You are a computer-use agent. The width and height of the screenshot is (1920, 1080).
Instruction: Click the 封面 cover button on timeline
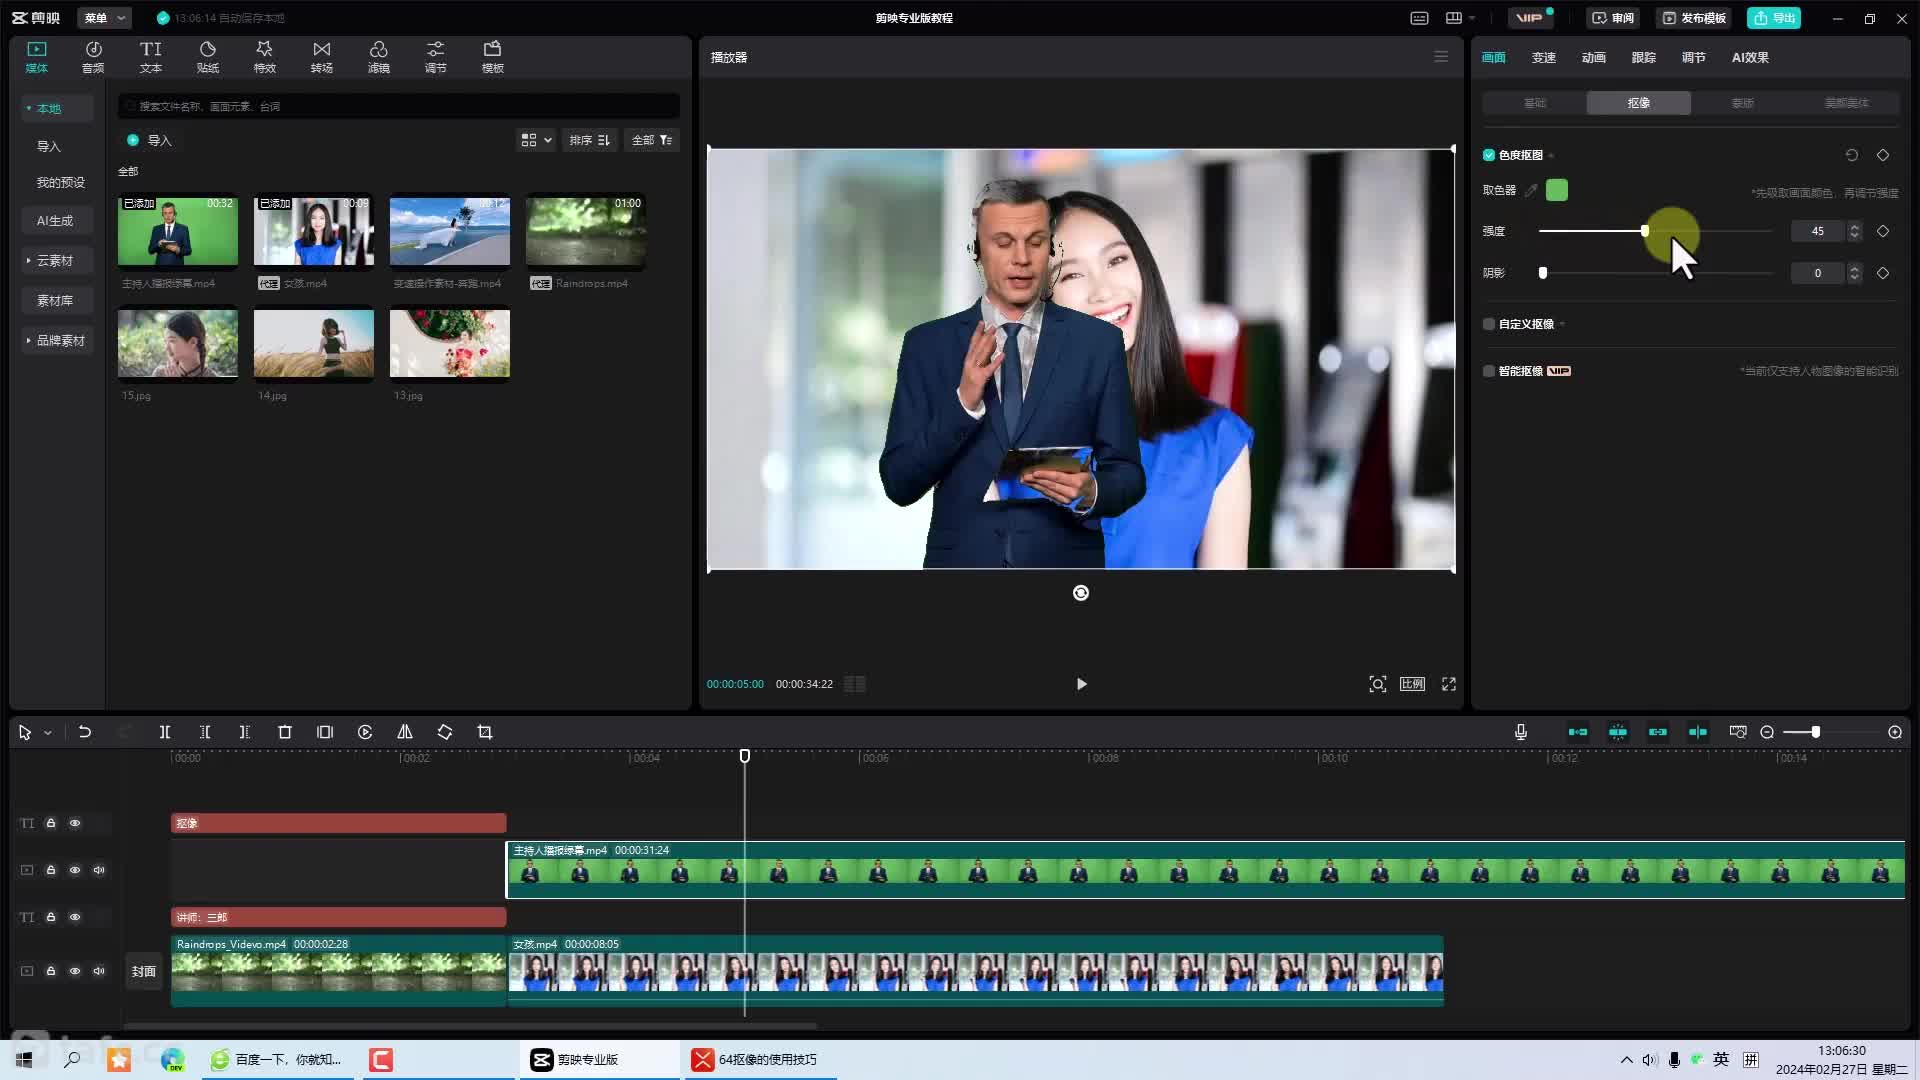[x=144, y=971]
